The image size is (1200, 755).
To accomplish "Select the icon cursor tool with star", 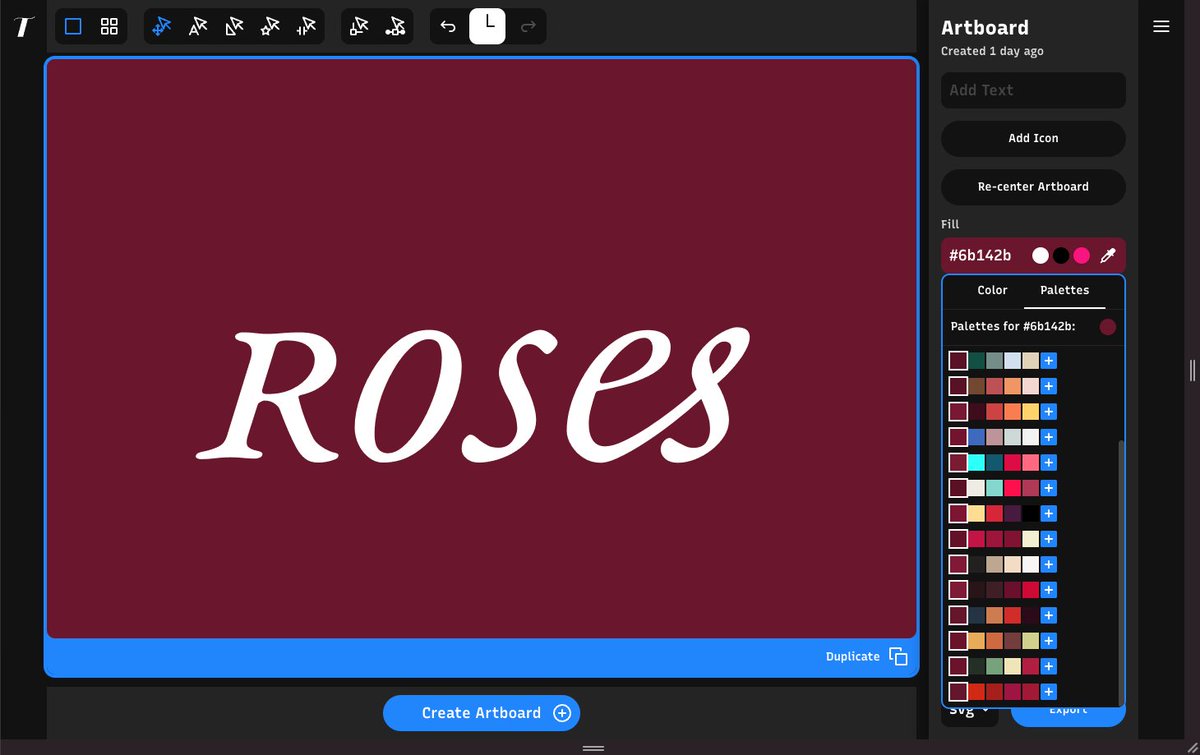I will pos(270,27).
